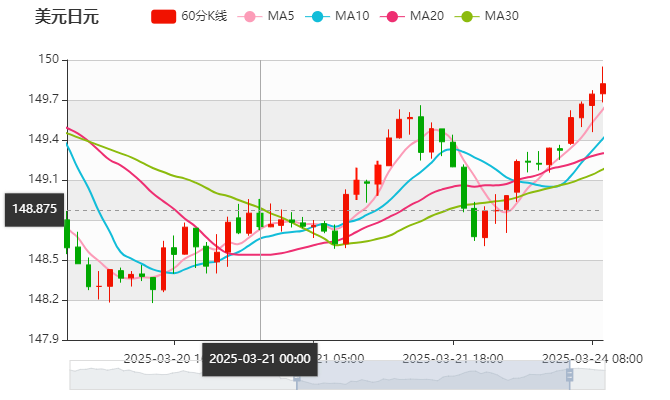Click the MA10 cyan legend marker
Image resolution: width=670 pixels, height=400 pixels.
(x=318, y=16)
